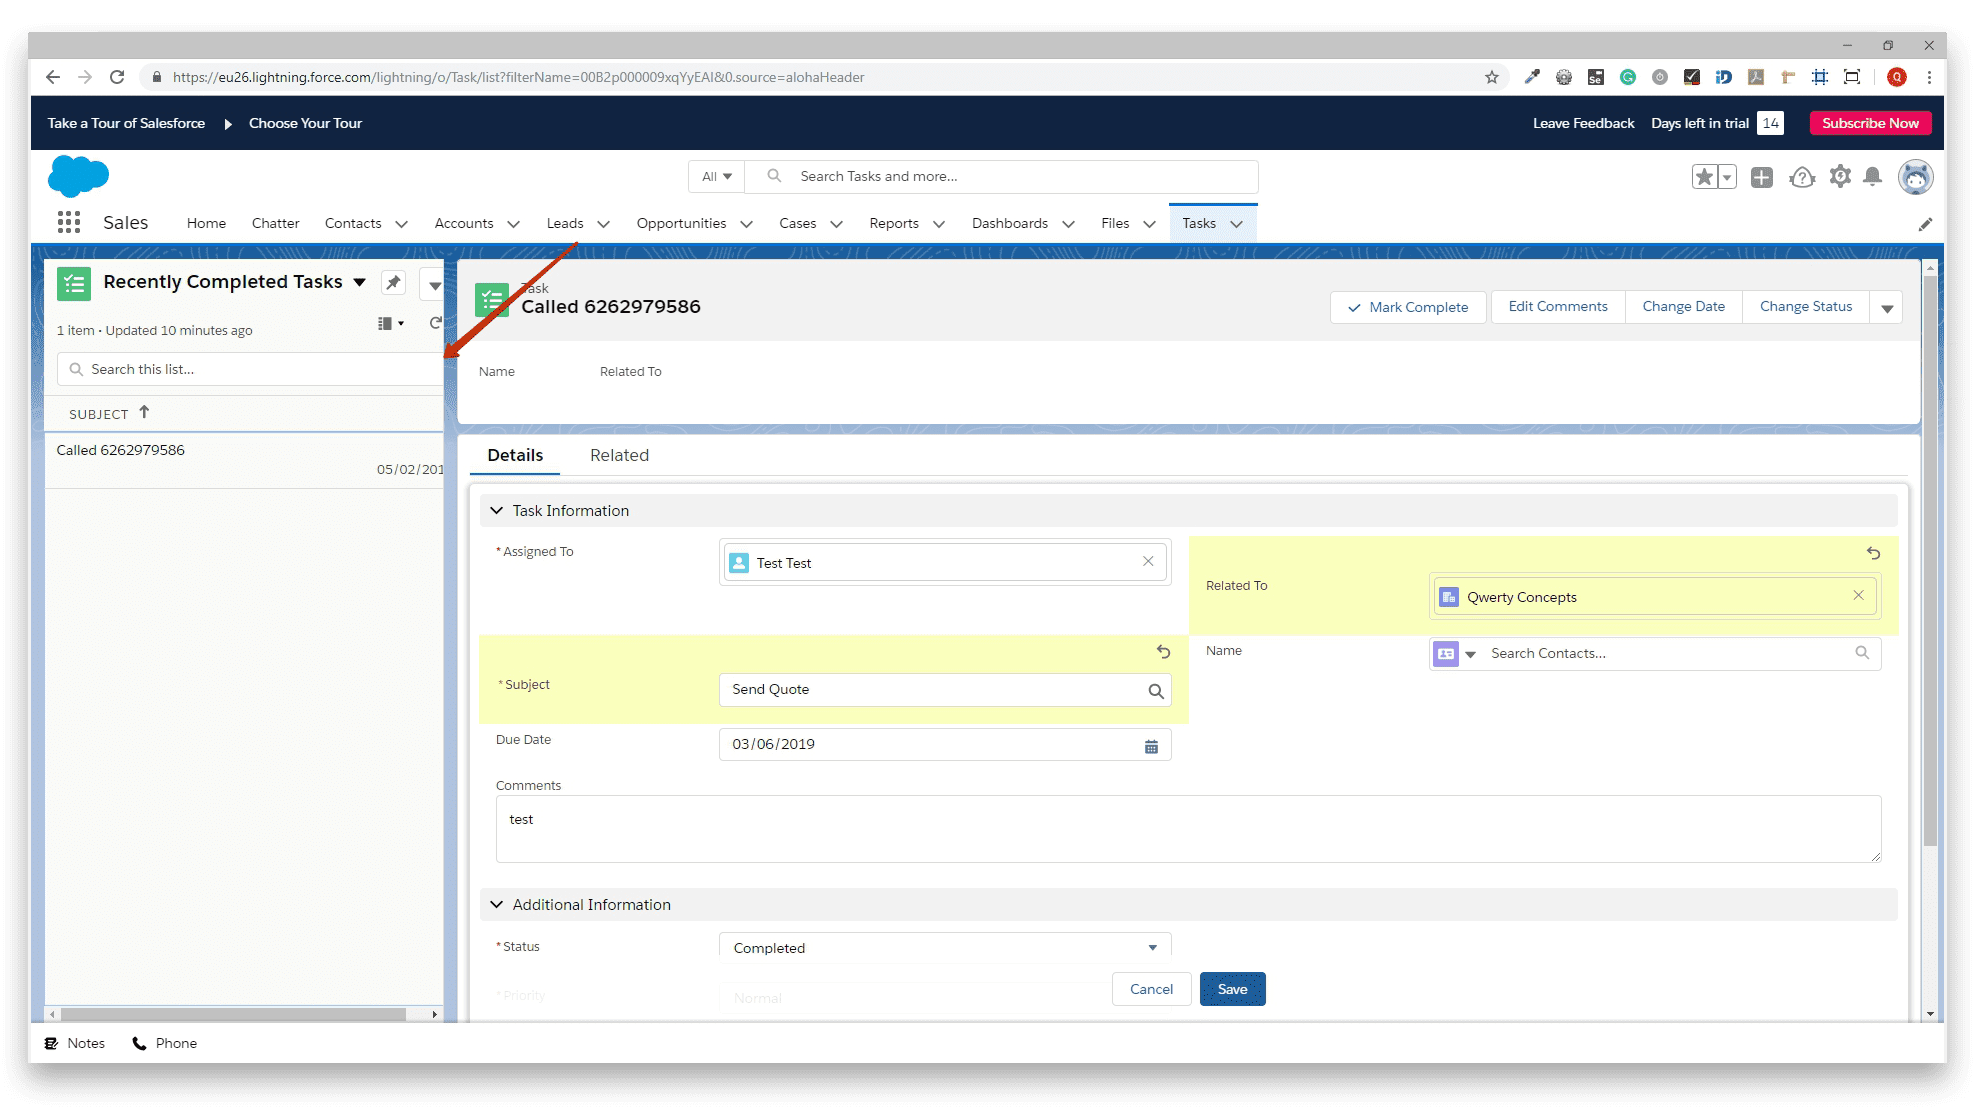1975x1107 pixels.
Task: Click the page vertical scrollbar
Action: click(1930, 560)
